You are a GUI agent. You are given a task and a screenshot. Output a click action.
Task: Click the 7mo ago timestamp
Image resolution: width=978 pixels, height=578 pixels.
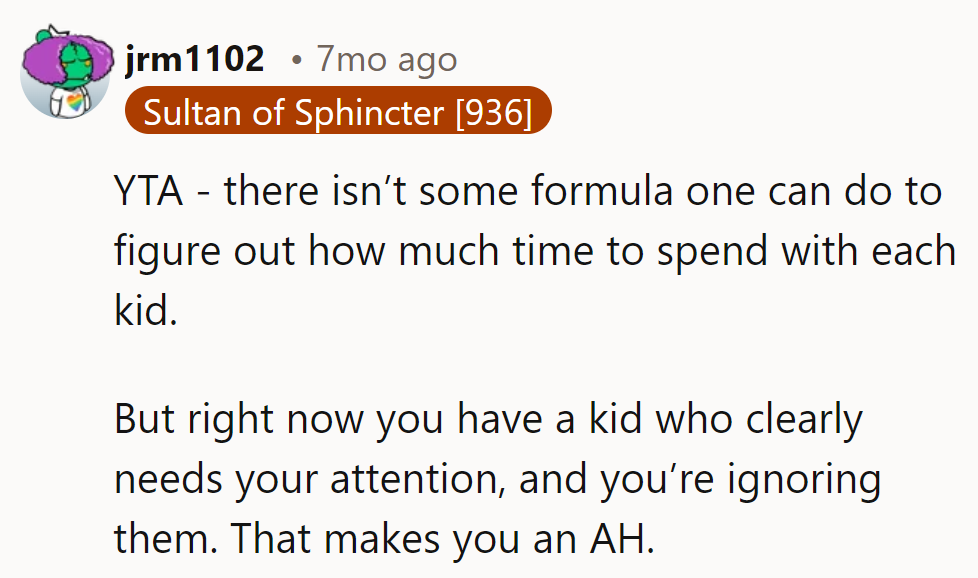point(386,60)
